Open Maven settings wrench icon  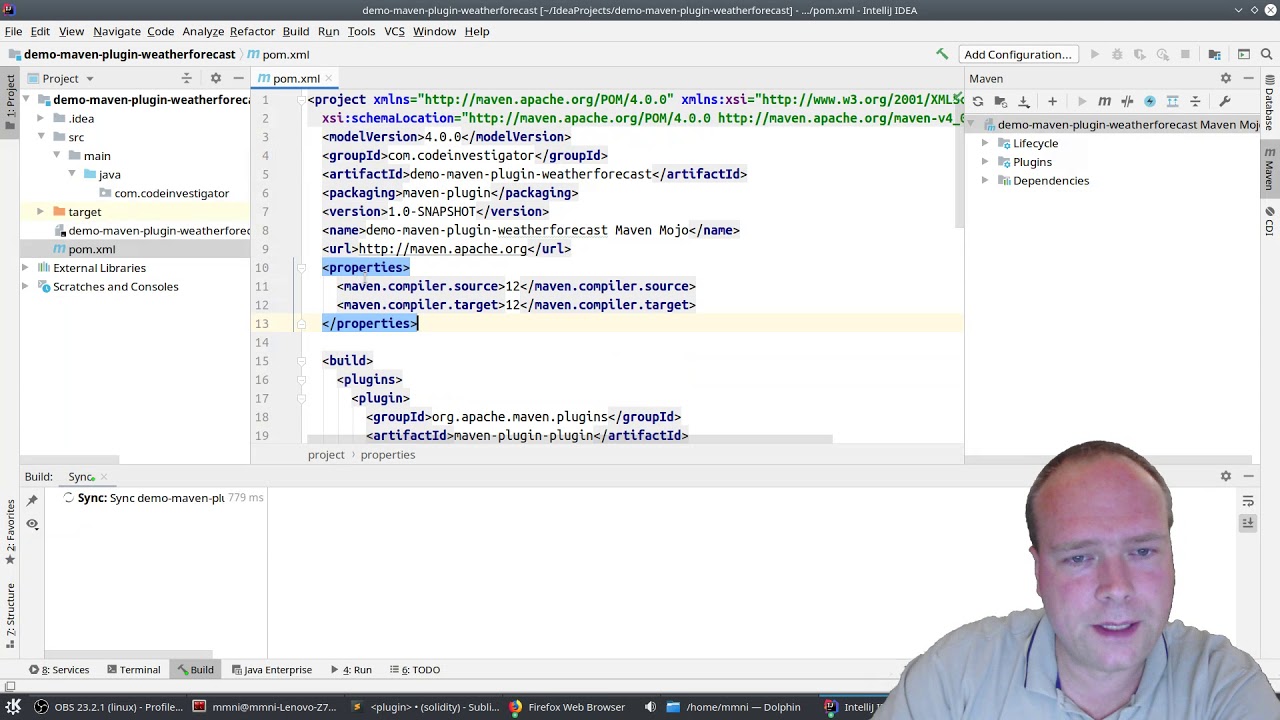click(1224, 101)
